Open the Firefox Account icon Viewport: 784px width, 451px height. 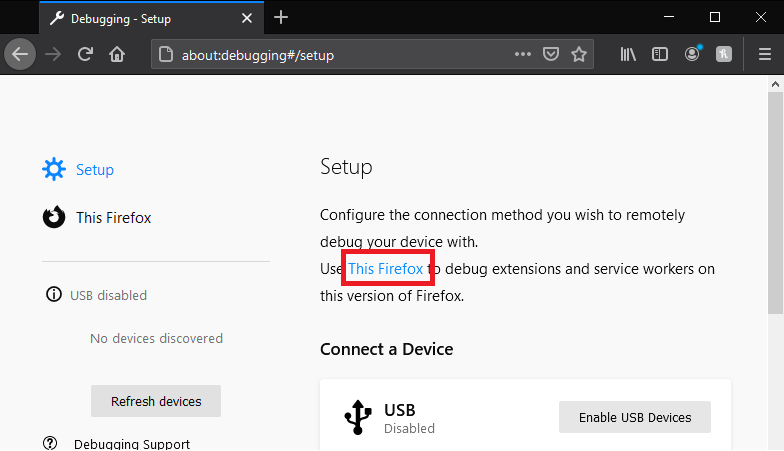(692, 54)
